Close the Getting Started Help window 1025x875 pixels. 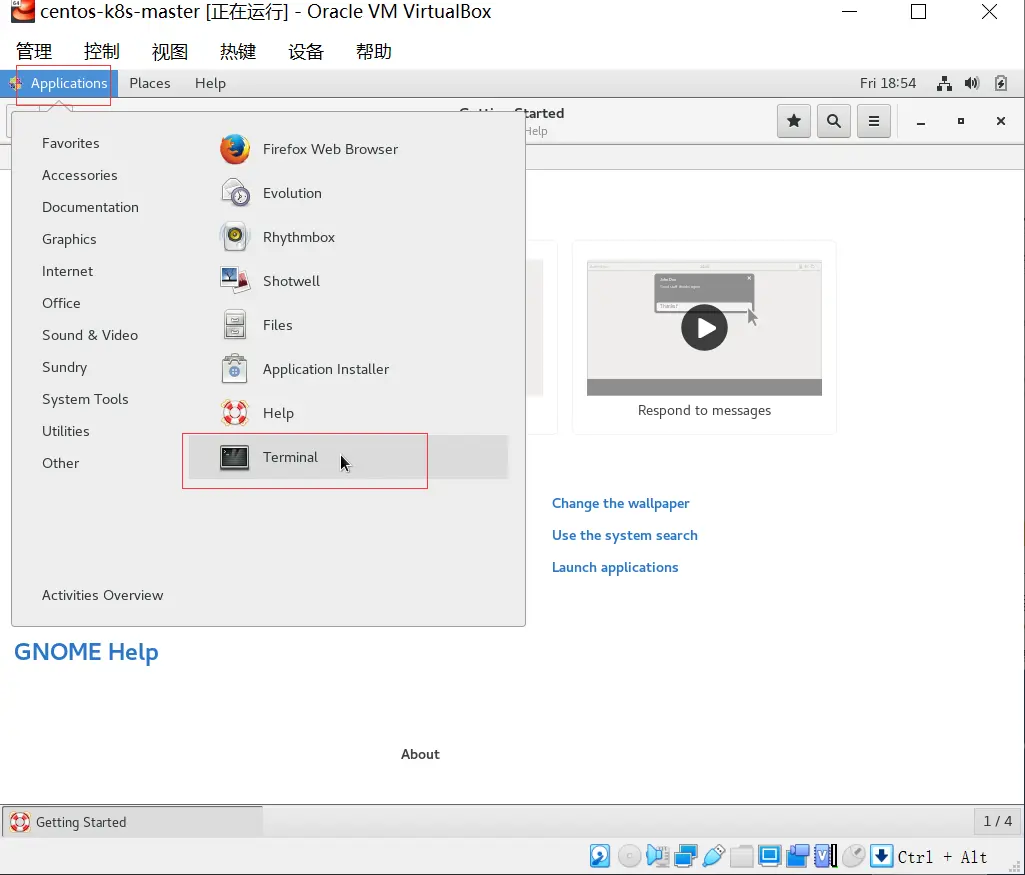pyautogui.click(x=1000, y=121)
